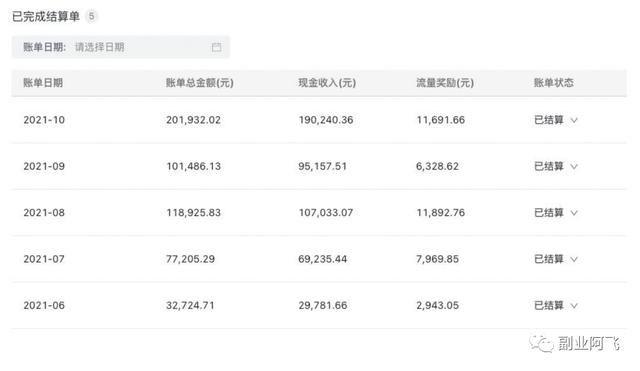
Task: Click the 已完成结算单 heading
Action: tap(46, 17)
